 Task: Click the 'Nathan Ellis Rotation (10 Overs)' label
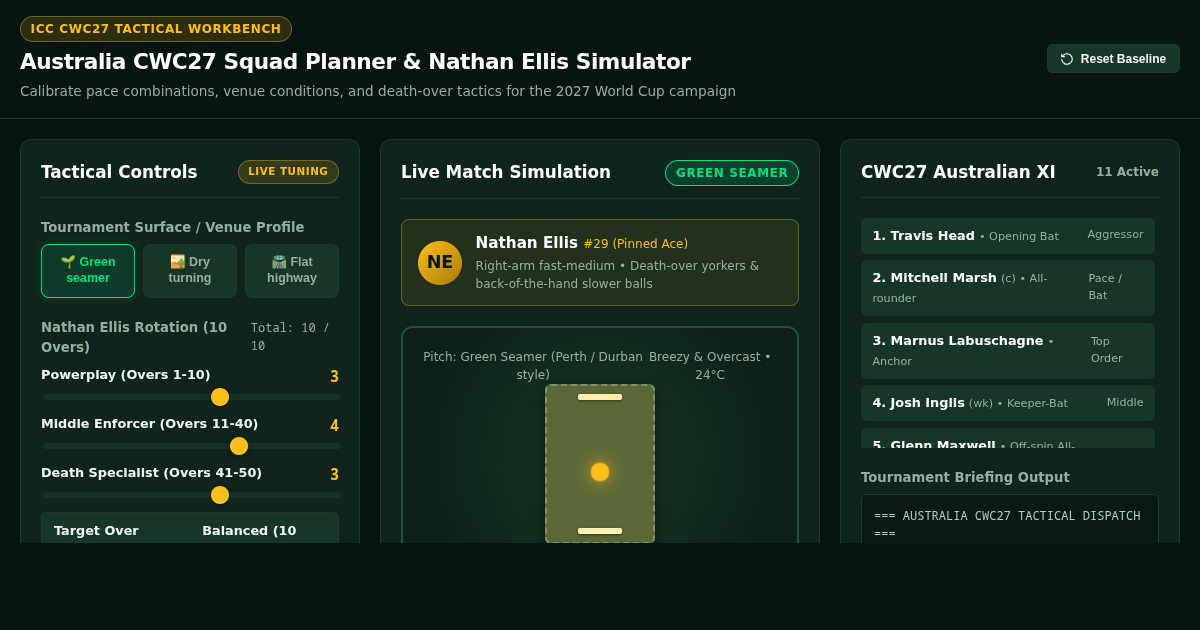click(x=134, y=337)
